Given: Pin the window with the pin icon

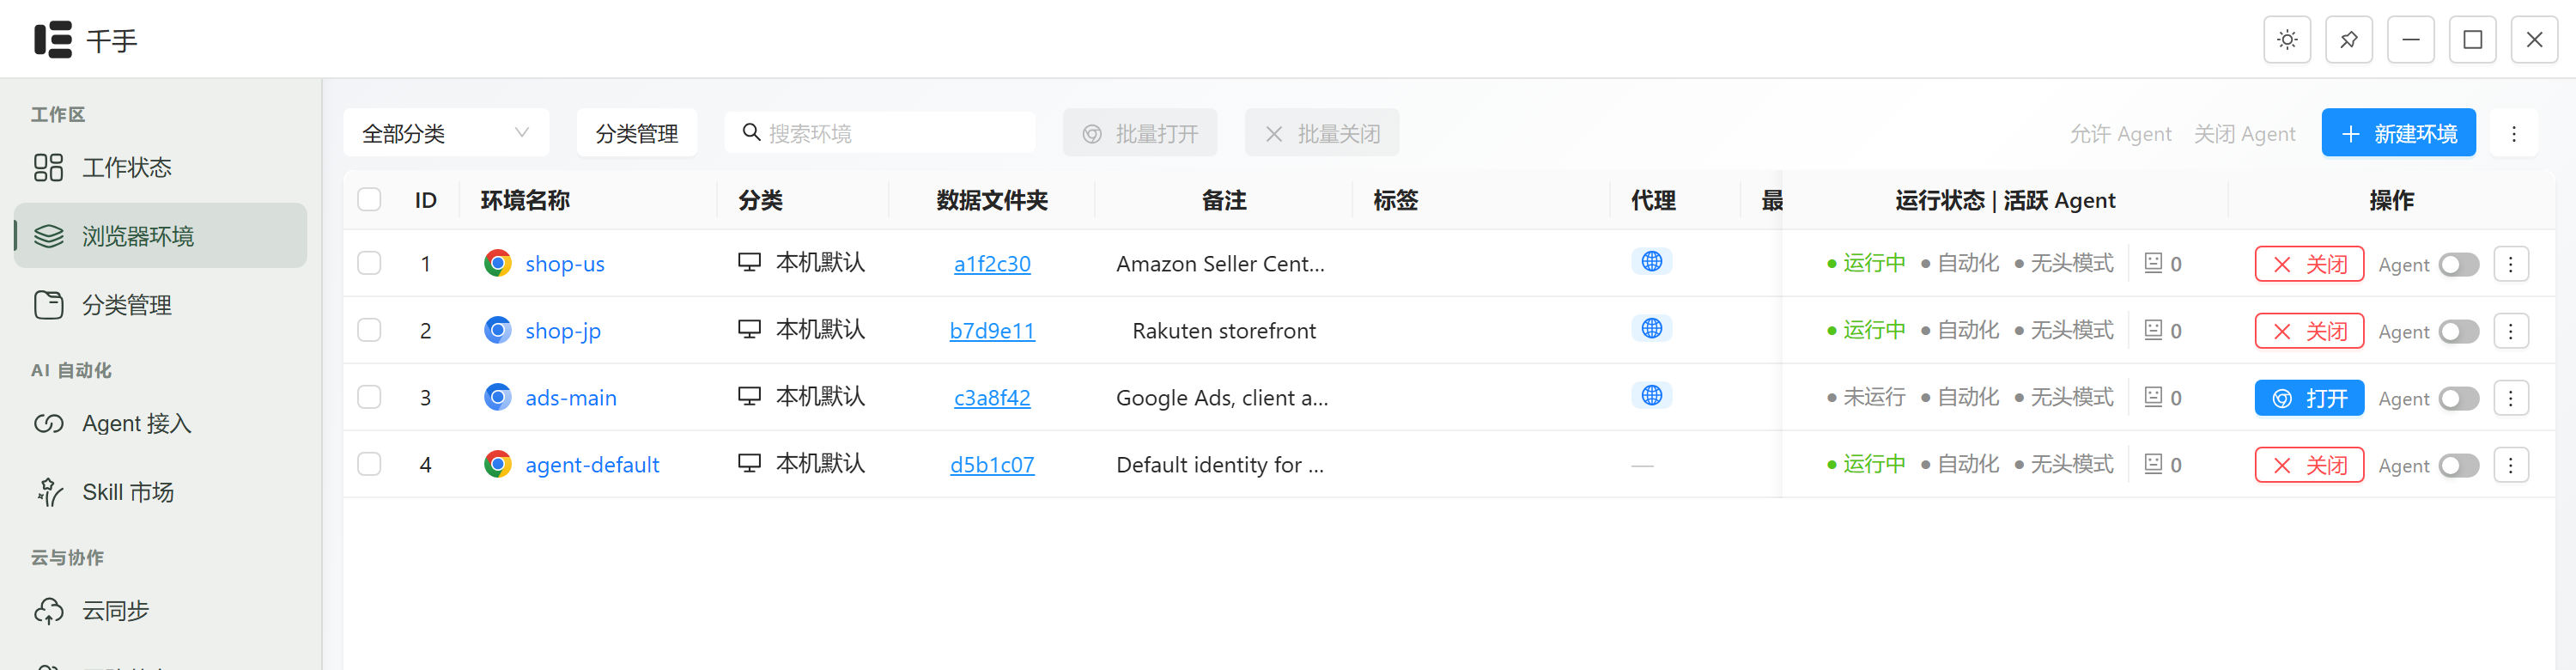Looking at the screenshot, I should (2348, 40).
